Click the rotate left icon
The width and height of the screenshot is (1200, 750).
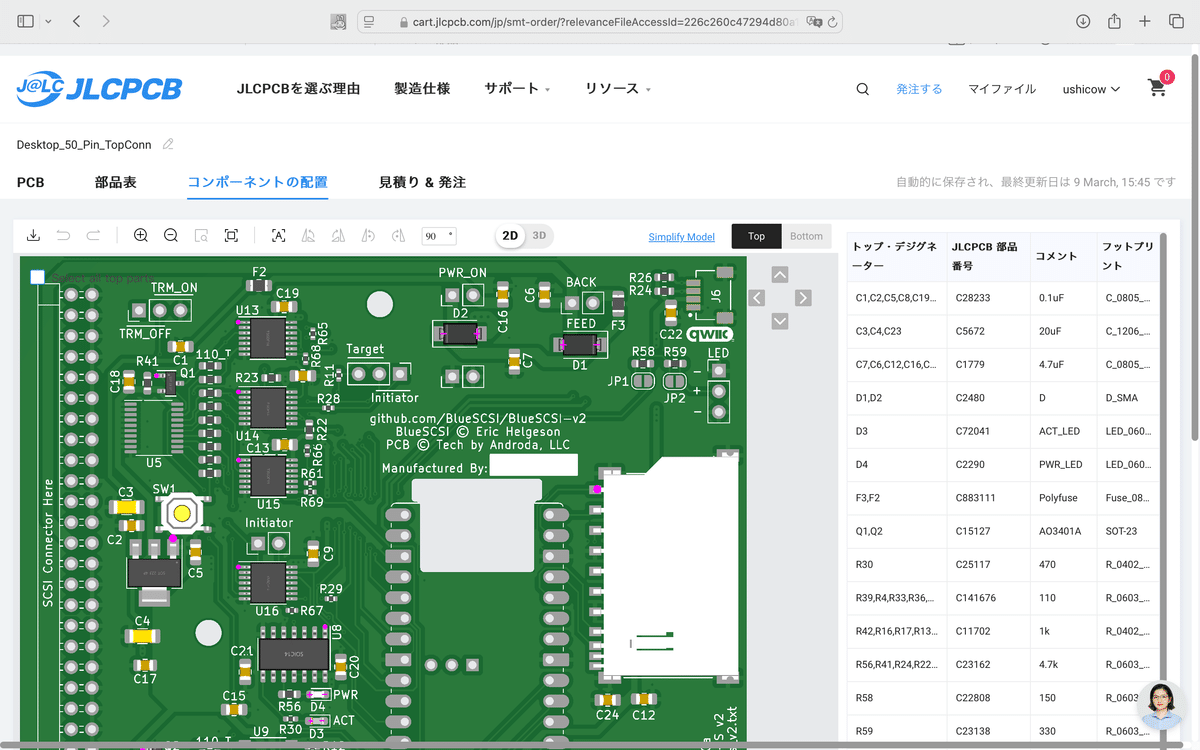369,236
